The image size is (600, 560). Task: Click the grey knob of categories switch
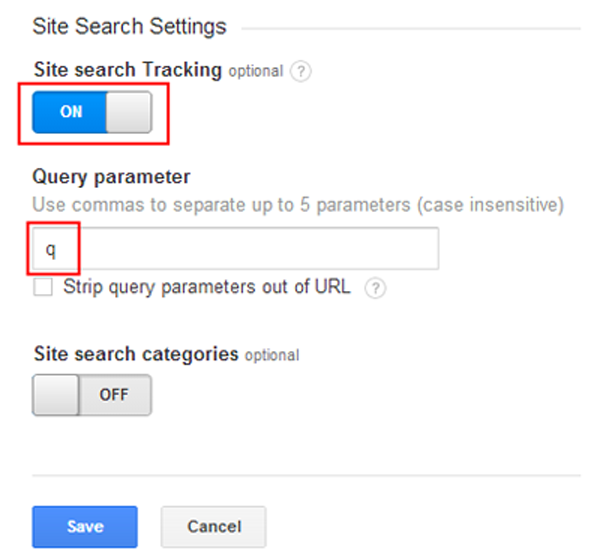point(56,395)
